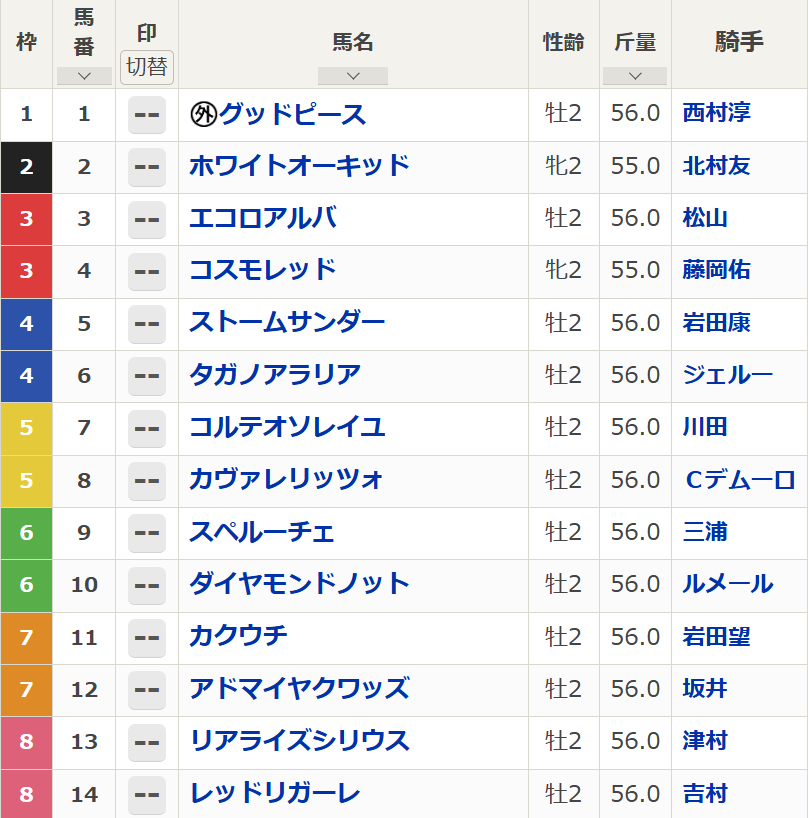Screen dimensions: 808x818
Task: Set the mark for horse number 3
Action: click(x=147, y=219)
